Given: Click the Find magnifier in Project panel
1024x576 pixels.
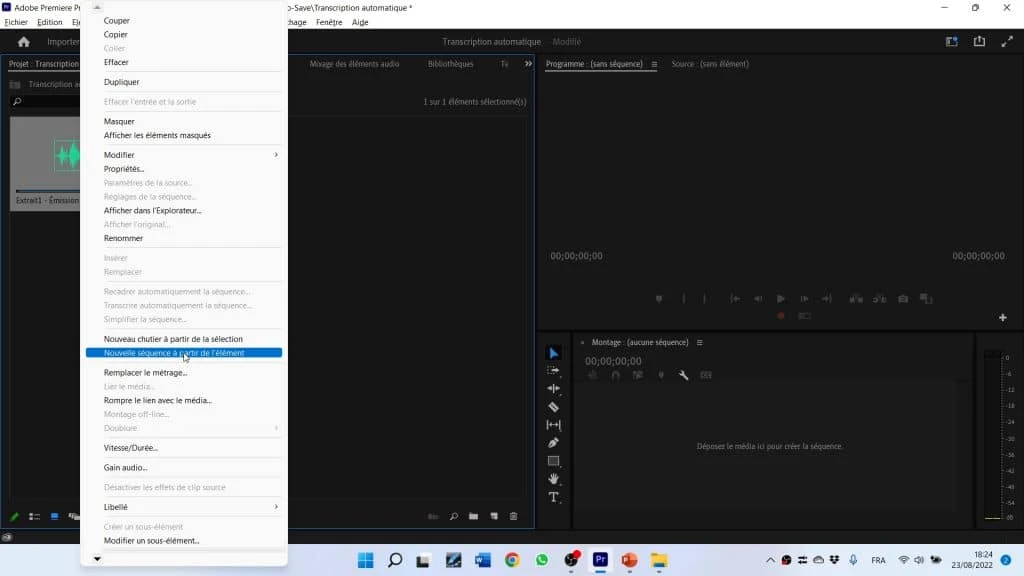Looking at the screenshot, I should [x=454, y=517].
